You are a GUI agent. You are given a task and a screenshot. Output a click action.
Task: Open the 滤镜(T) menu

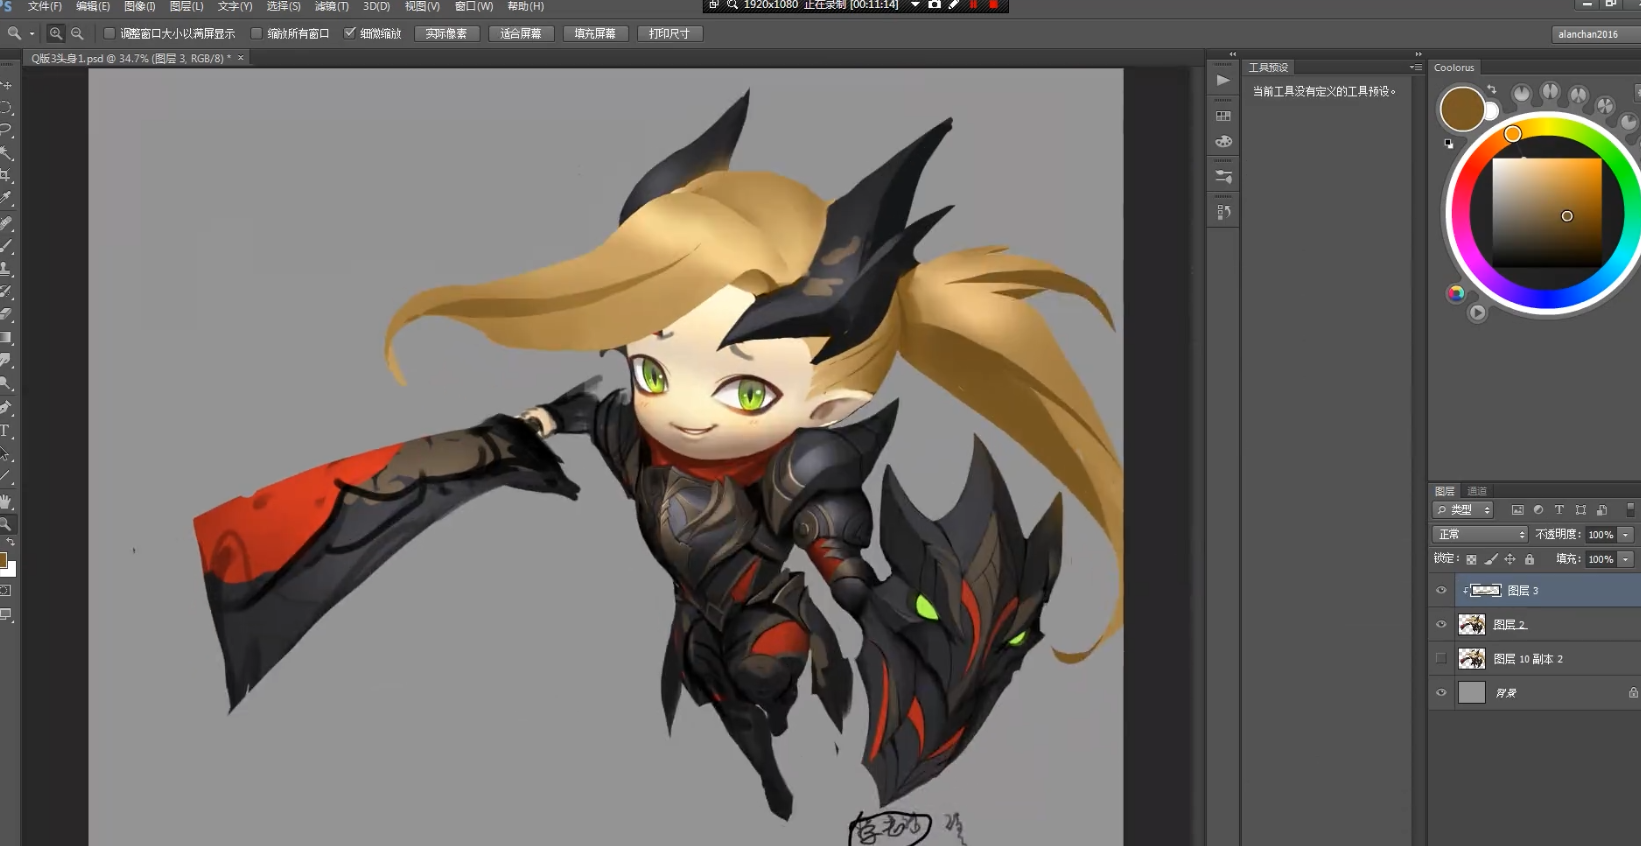332,6
